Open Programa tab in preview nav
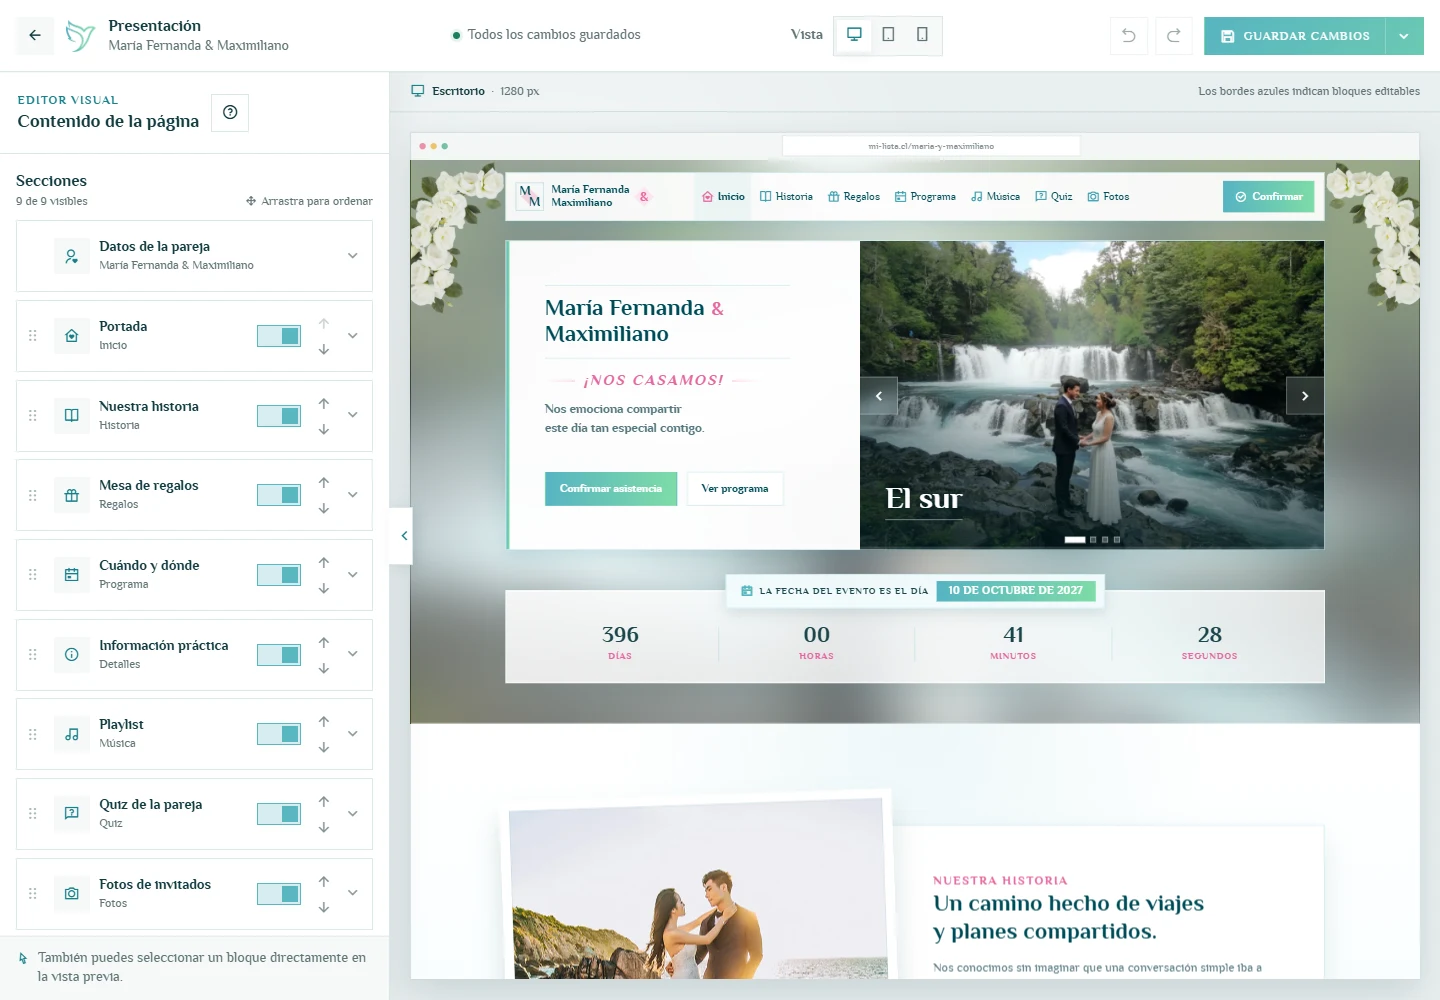1440x1000 pixels. click(925, 197)
